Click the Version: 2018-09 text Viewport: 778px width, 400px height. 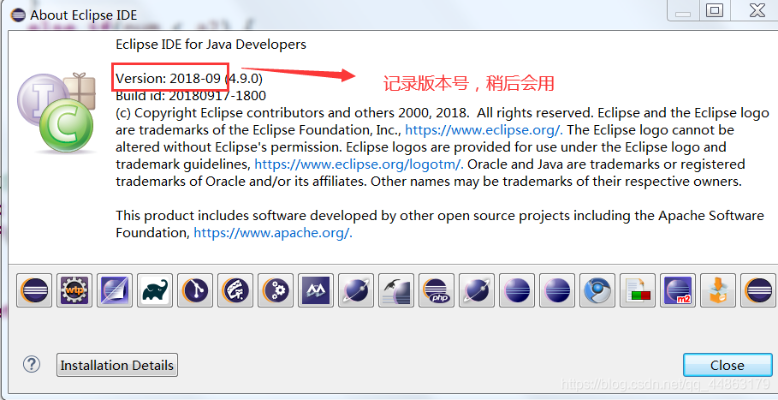pyautogui.click(x=168, y=78)
